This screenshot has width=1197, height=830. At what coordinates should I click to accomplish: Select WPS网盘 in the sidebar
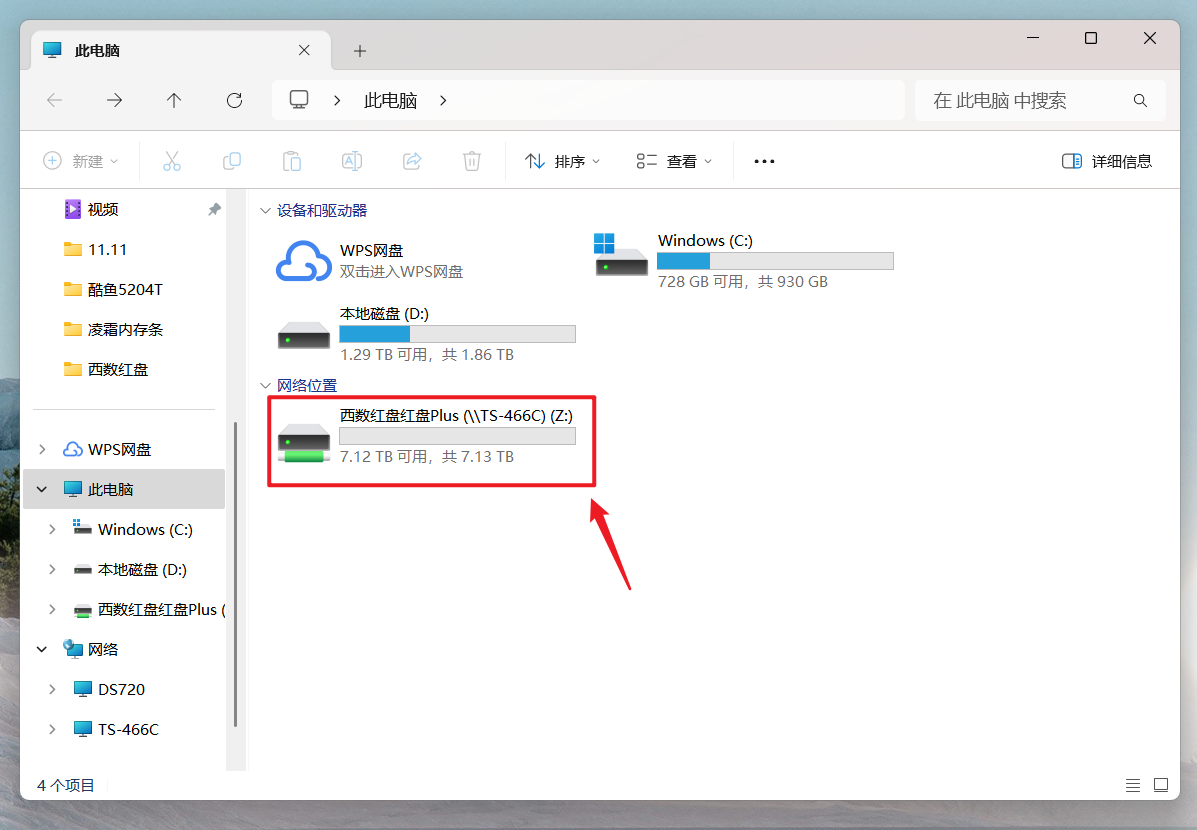coord(119,449)
